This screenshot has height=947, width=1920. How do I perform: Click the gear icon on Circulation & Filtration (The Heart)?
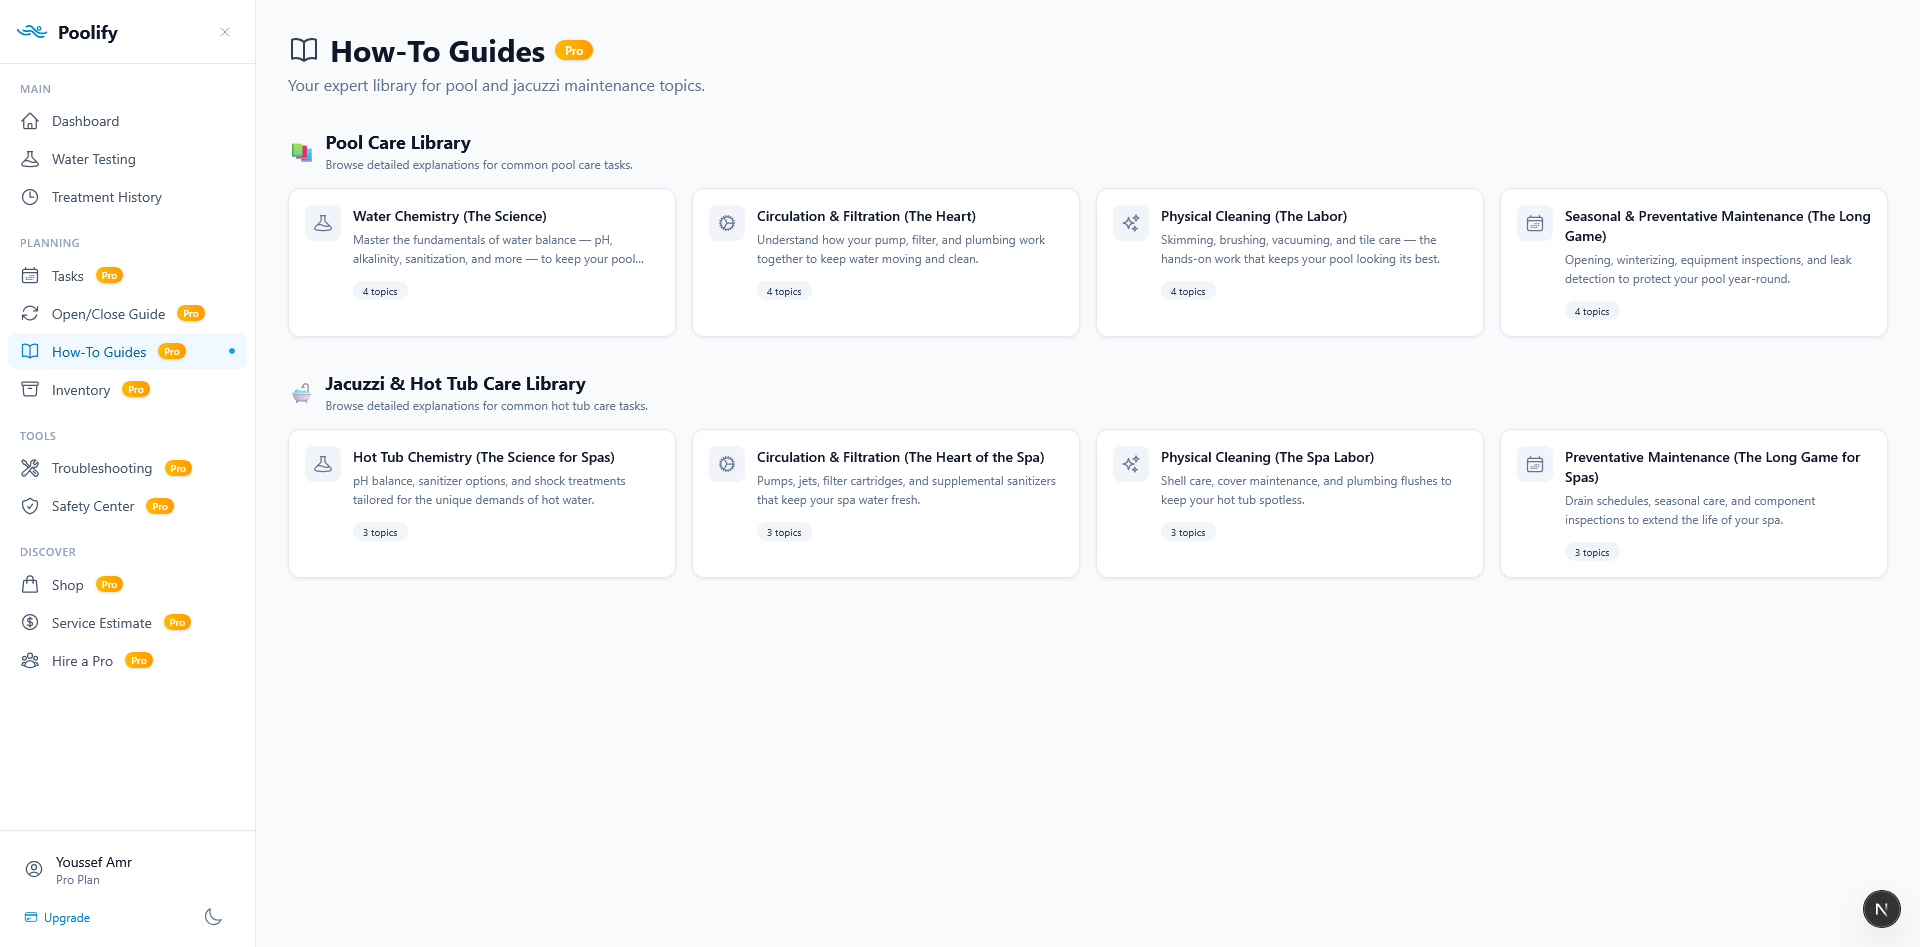[727, 223]
